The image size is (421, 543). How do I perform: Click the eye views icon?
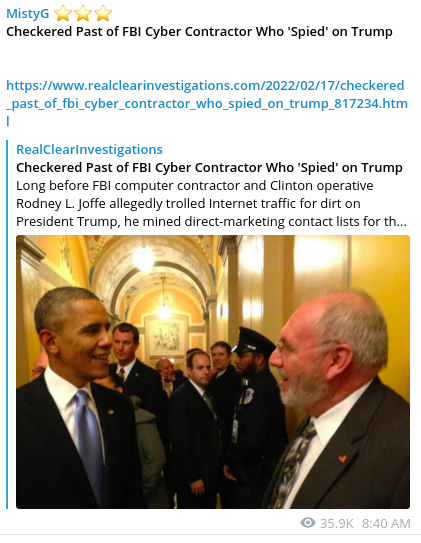click(x=307, y=523)
